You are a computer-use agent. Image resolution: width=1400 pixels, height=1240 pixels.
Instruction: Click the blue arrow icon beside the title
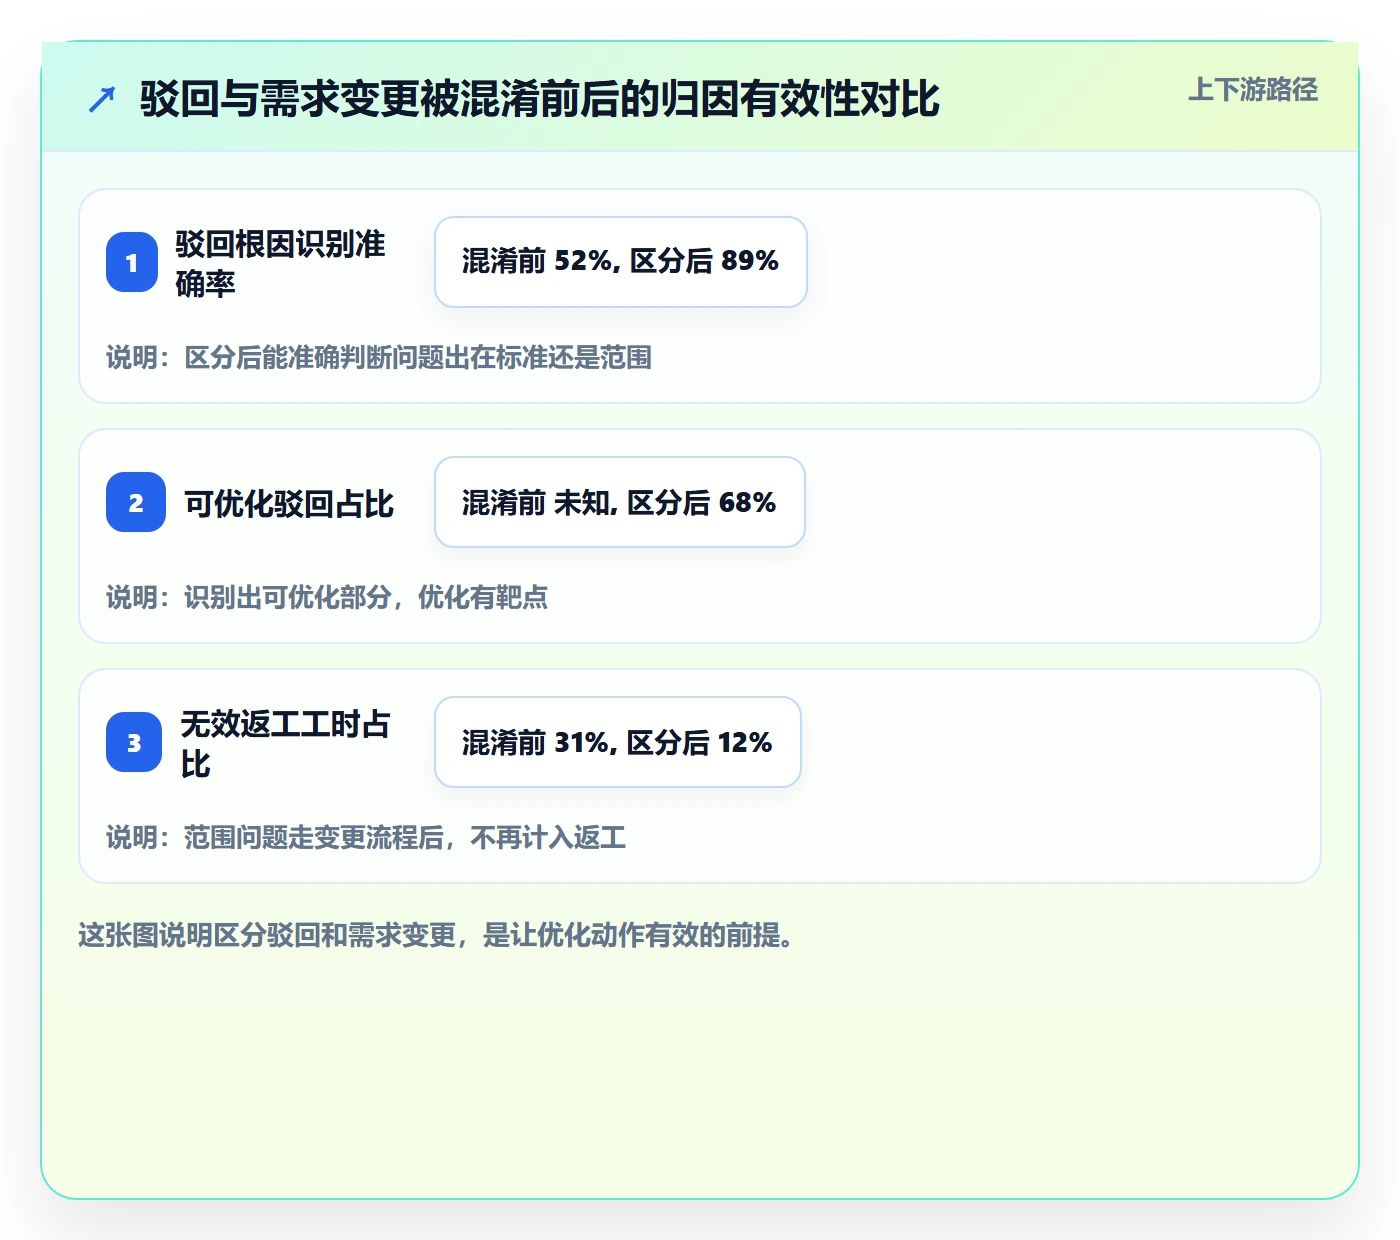[x=102, y=99]
